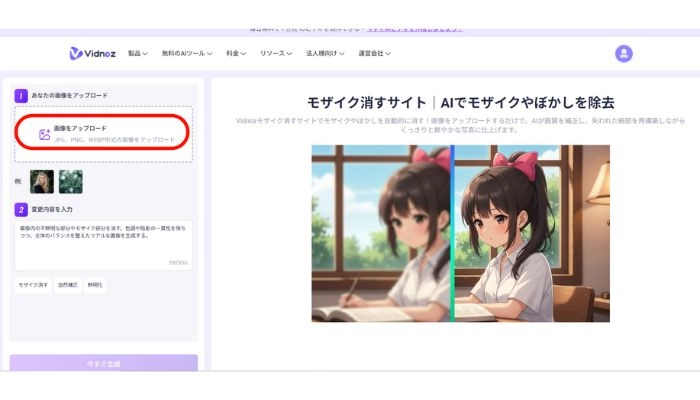Open the リソース dropdown menu
The width and height of the screenshot is (700, 400).
276,54
